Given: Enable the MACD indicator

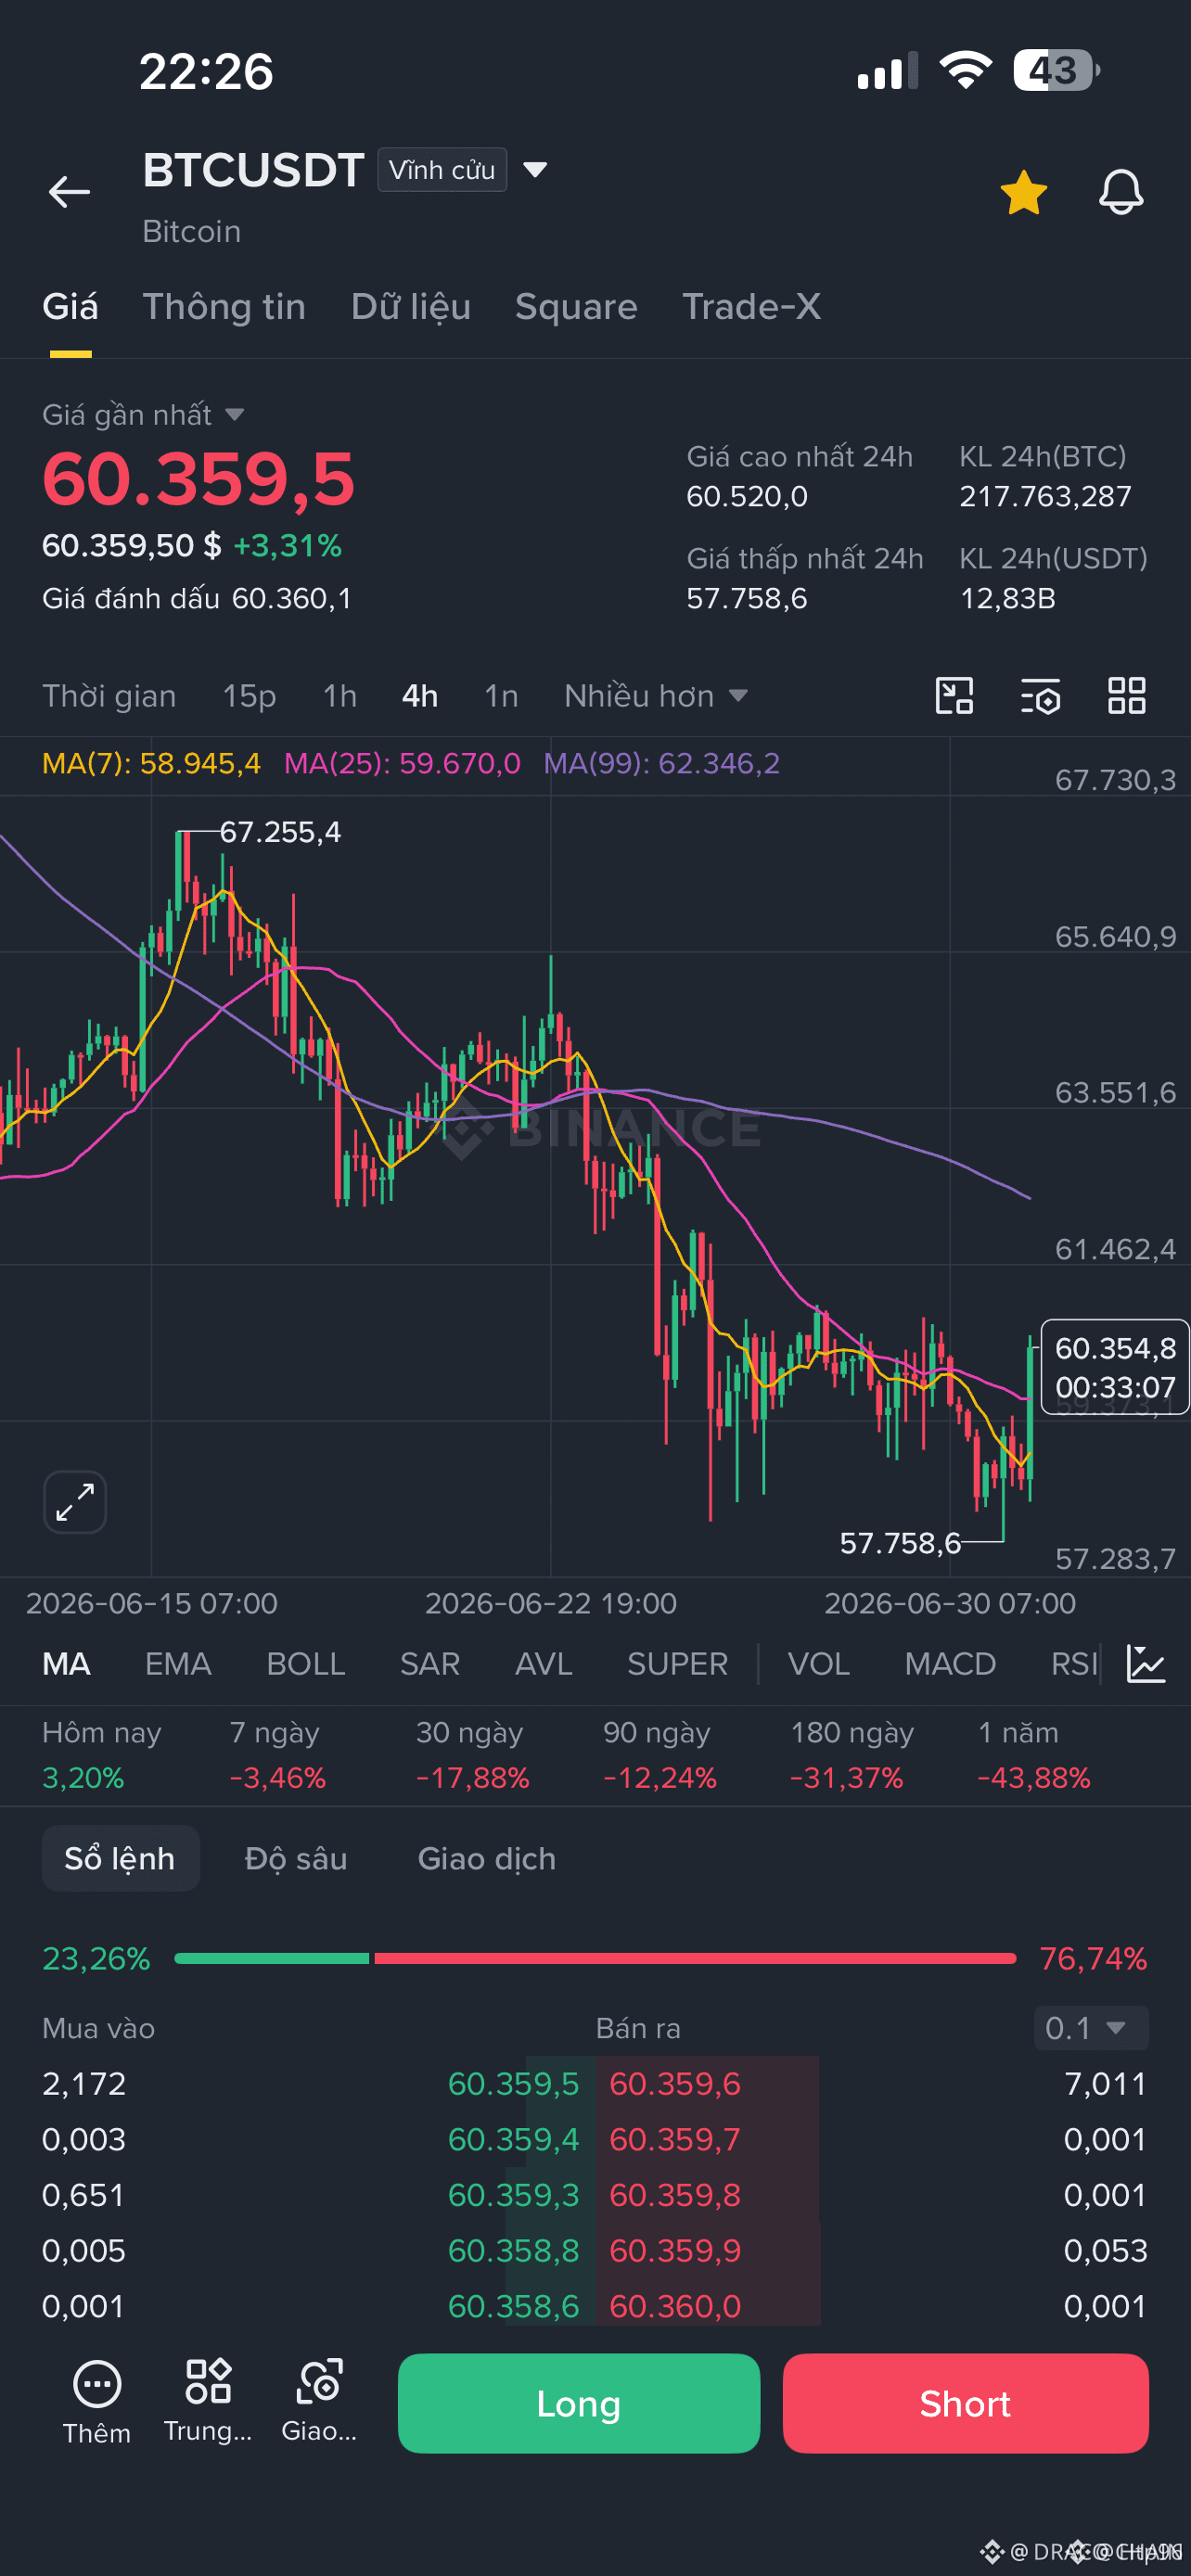Looking at the screenshot, I should click(950, 1664).
